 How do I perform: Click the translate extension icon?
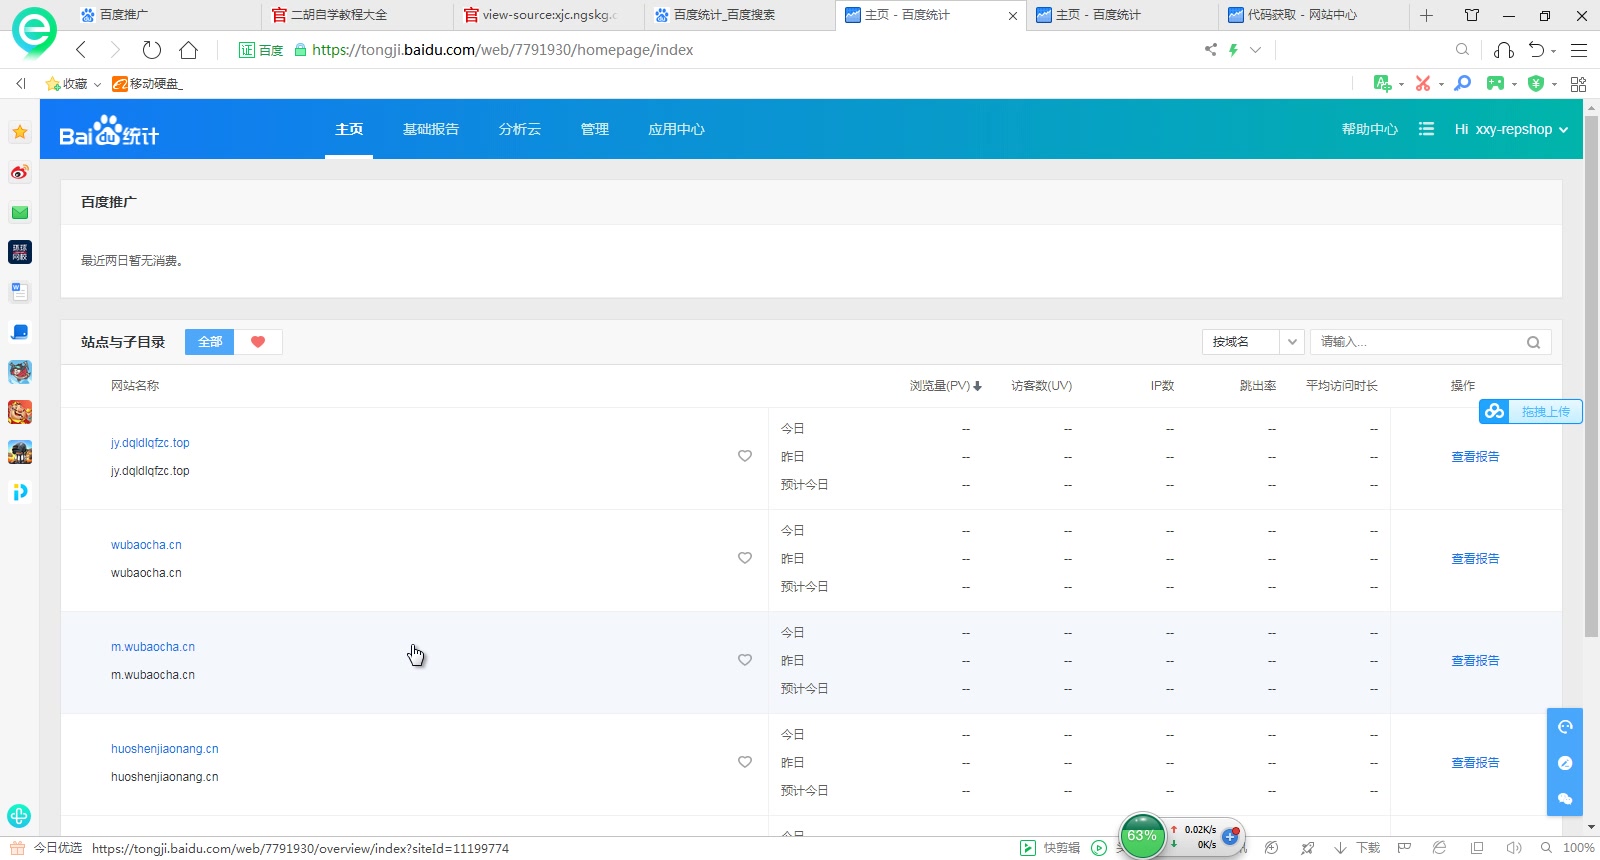[x=1383, y=84]
